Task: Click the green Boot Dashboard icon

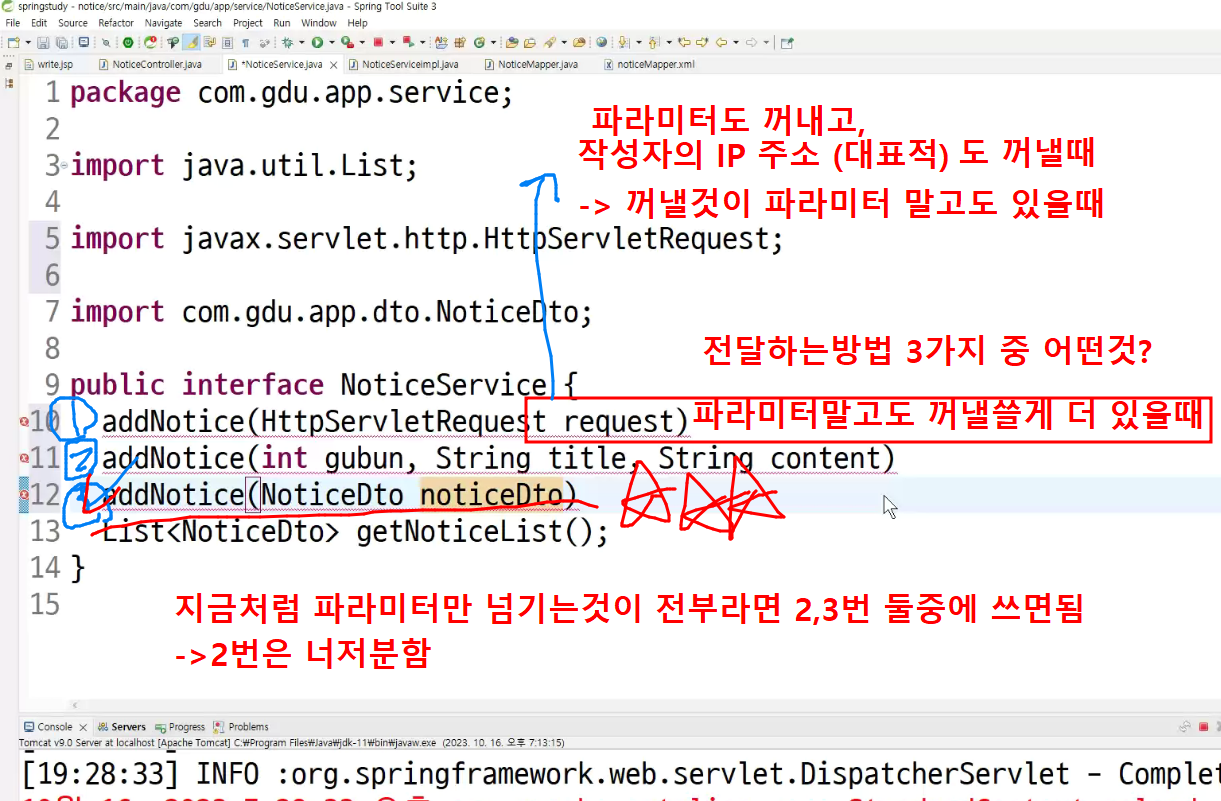Action: click(x=128, y=43)
